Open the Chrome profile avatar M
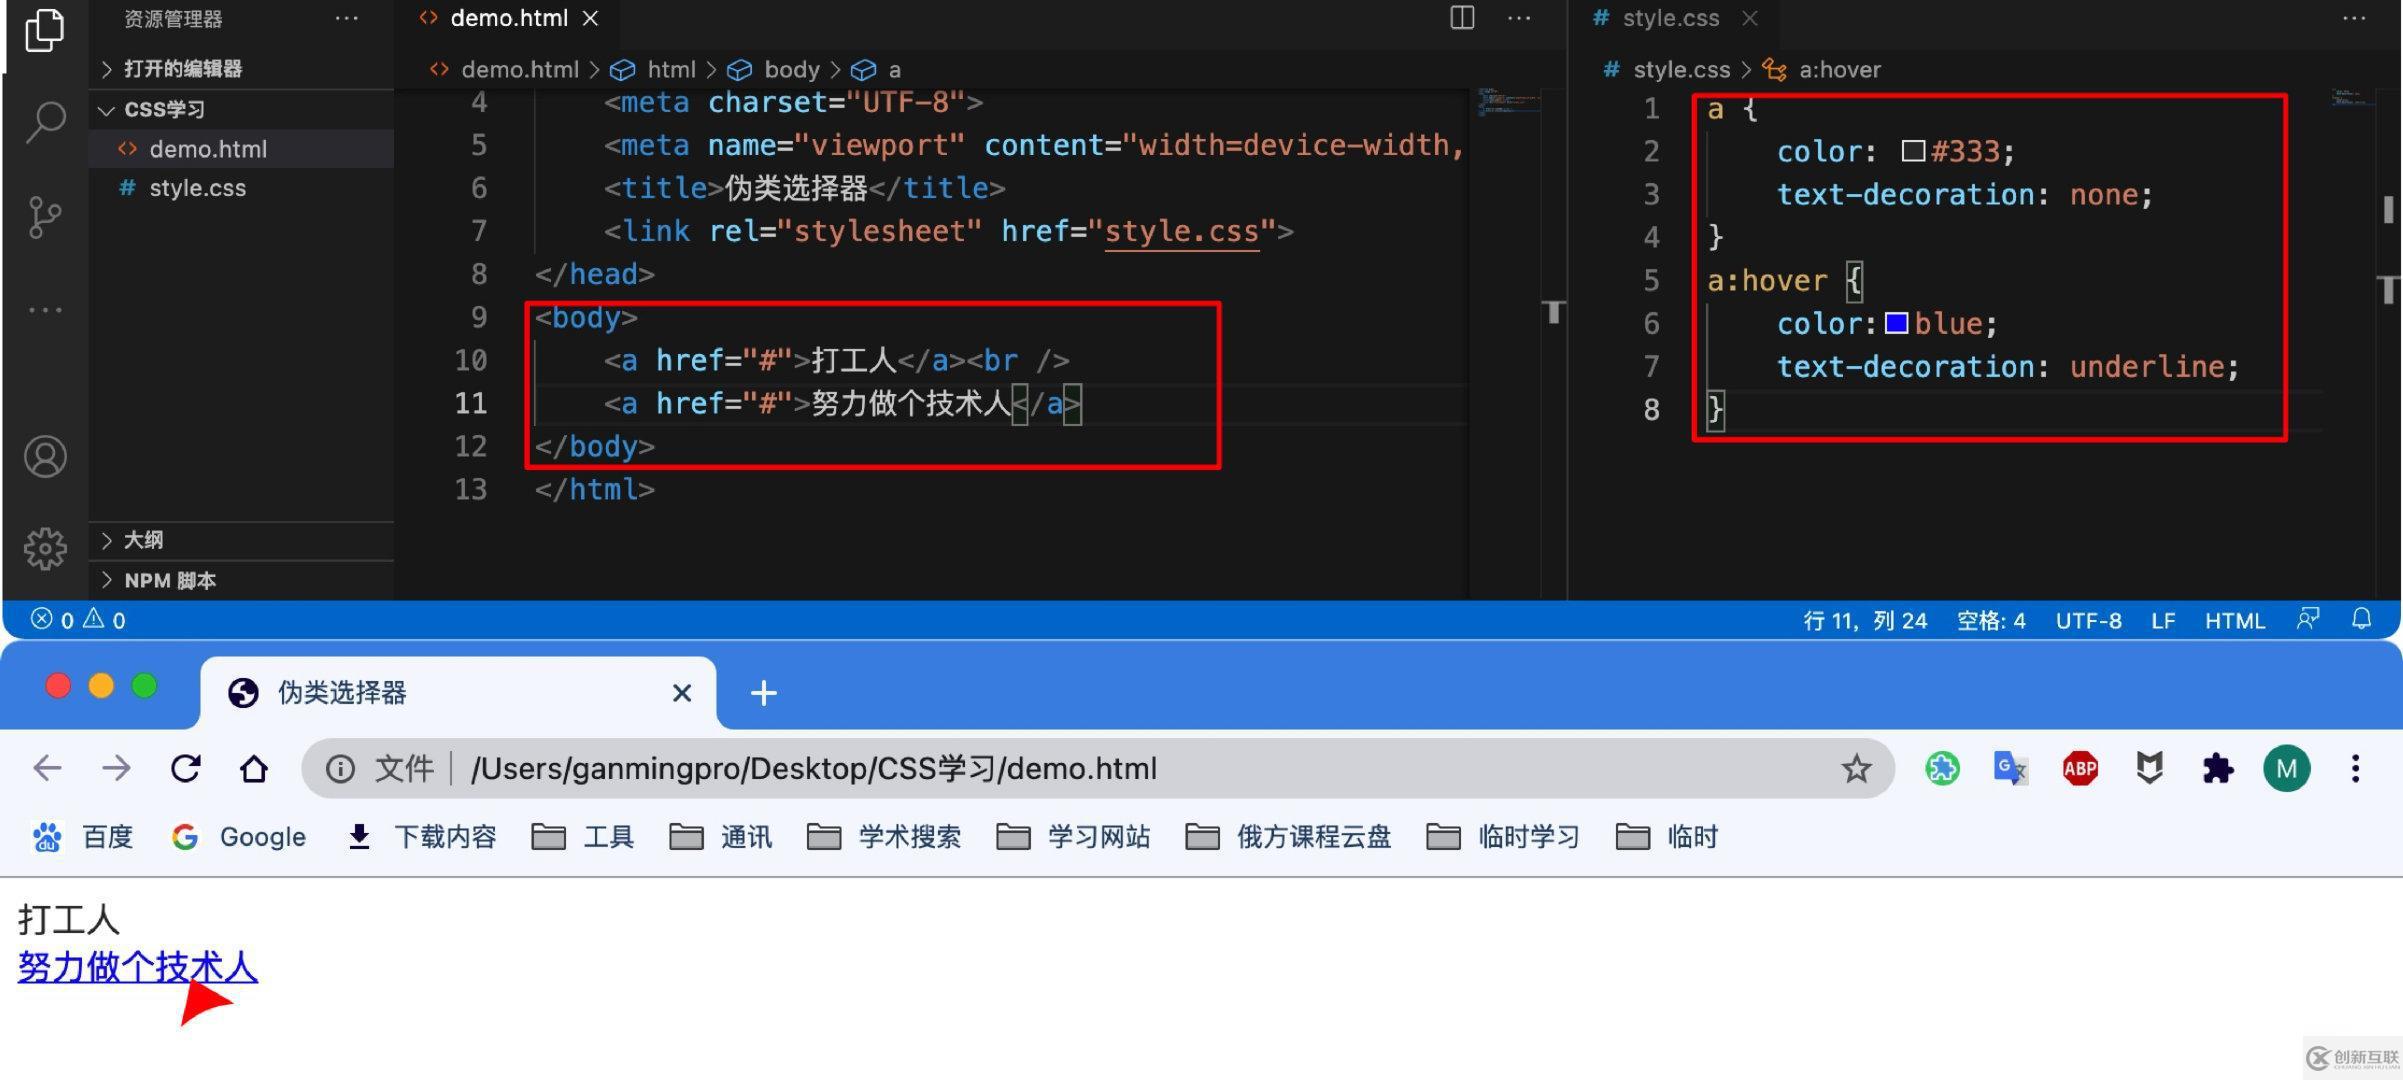Viewport: 2403px width, 1080px height. [2286, 768]
